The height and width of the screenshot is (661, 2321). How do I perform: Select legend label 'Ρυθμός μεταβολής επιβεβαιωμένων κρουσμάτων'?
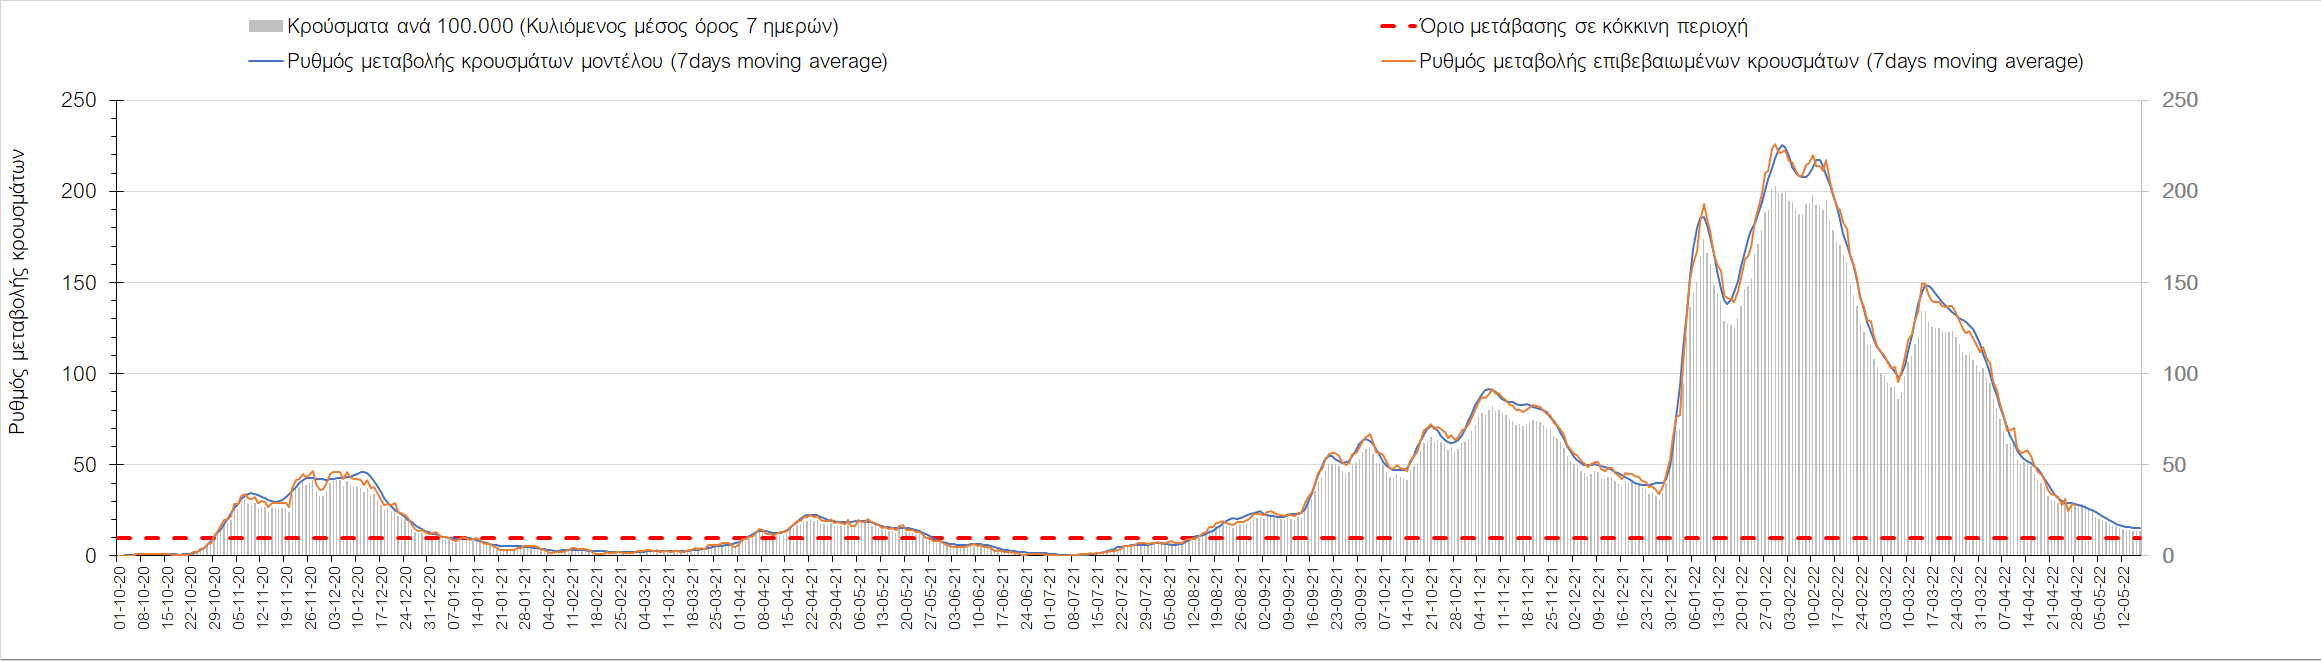(1751, 62)
